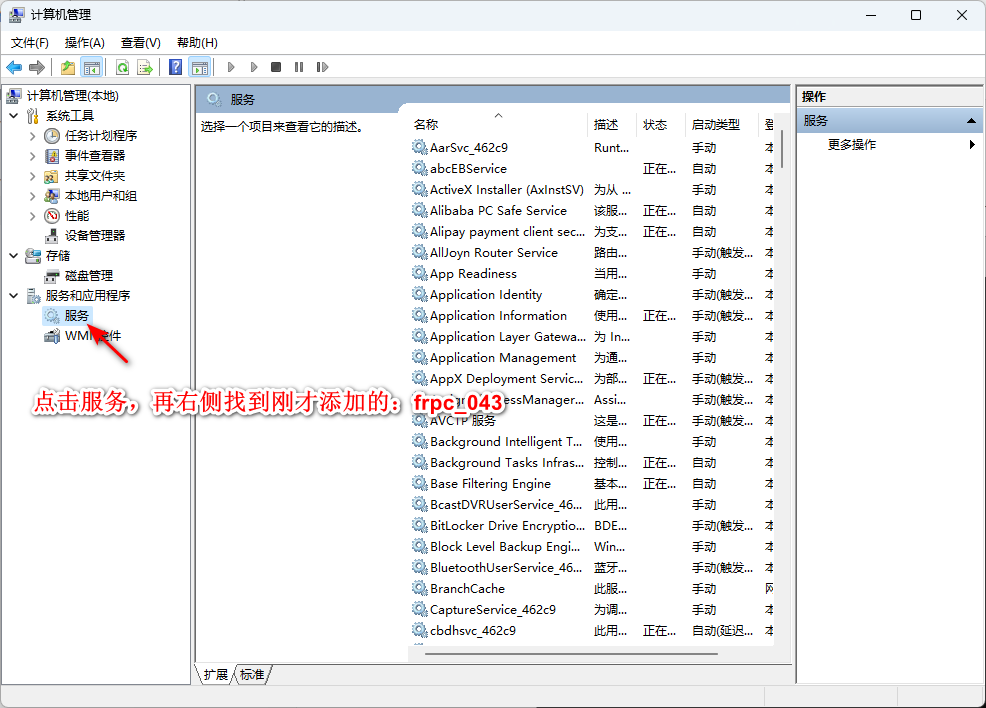Toggle the show/hide console tree icon
The image size is (986, 708).
(x=91, y=67)
